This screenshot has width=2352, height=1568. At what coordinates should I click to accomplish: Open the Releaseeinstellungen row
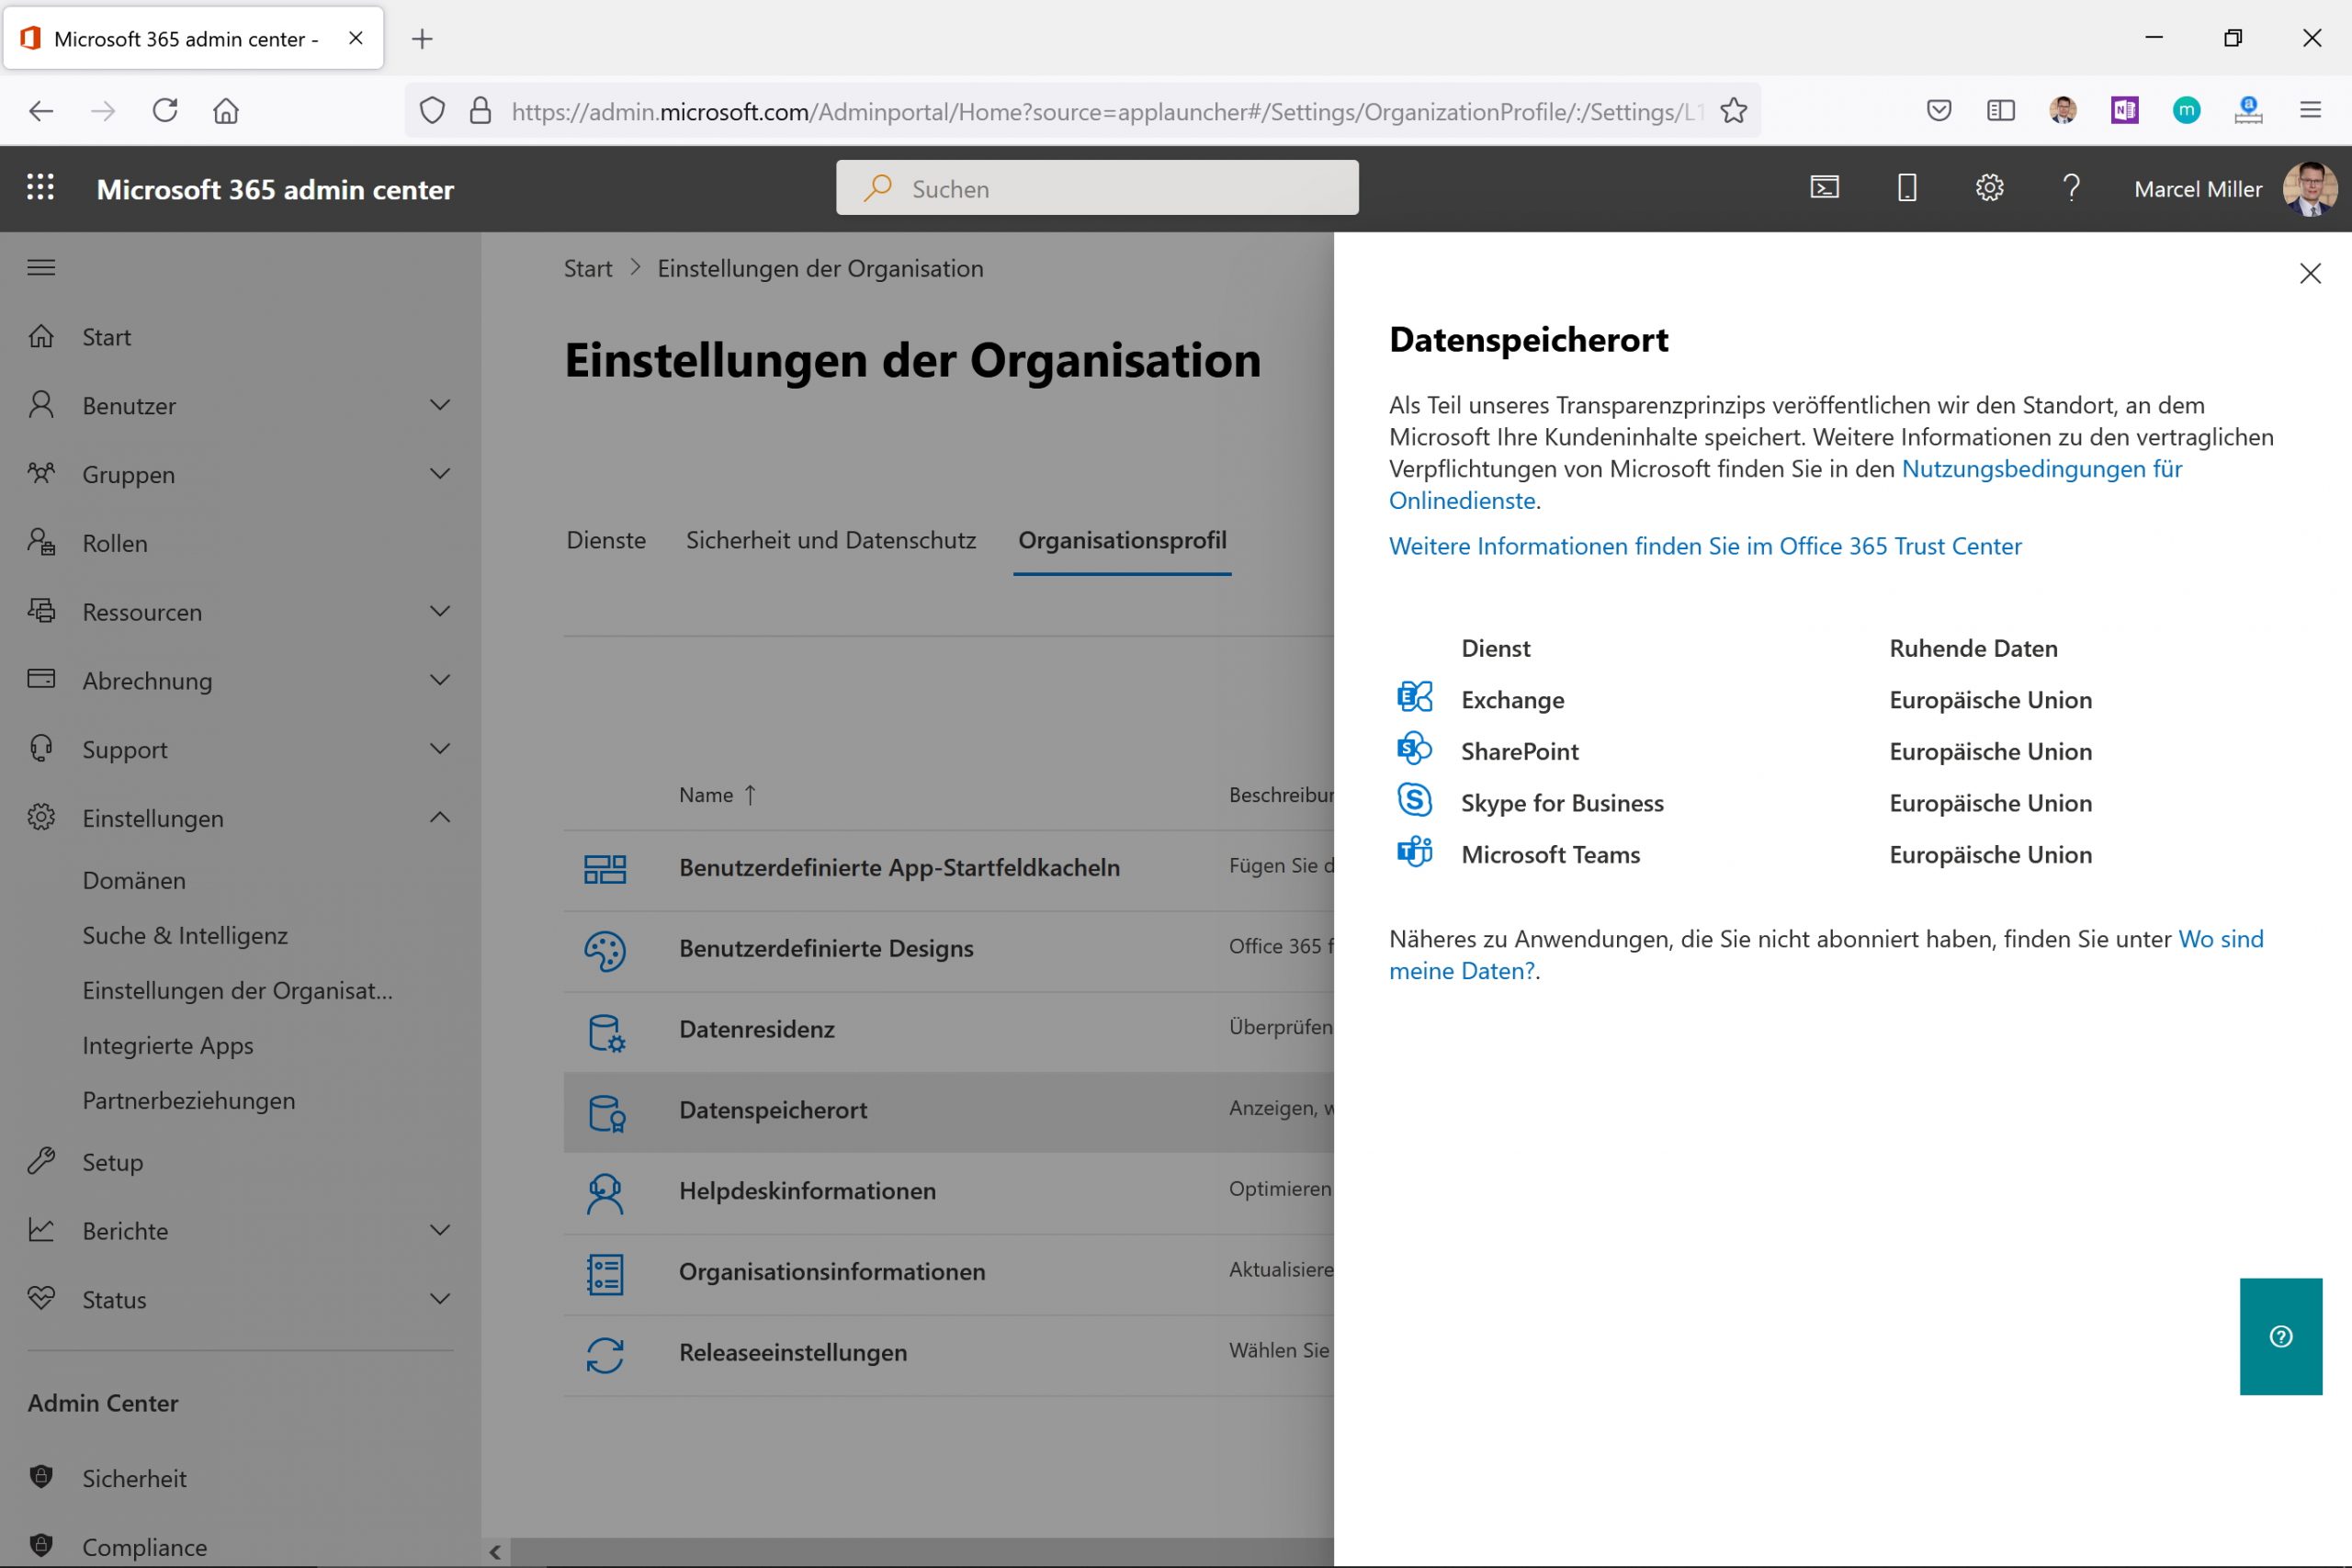(948, 1355)
